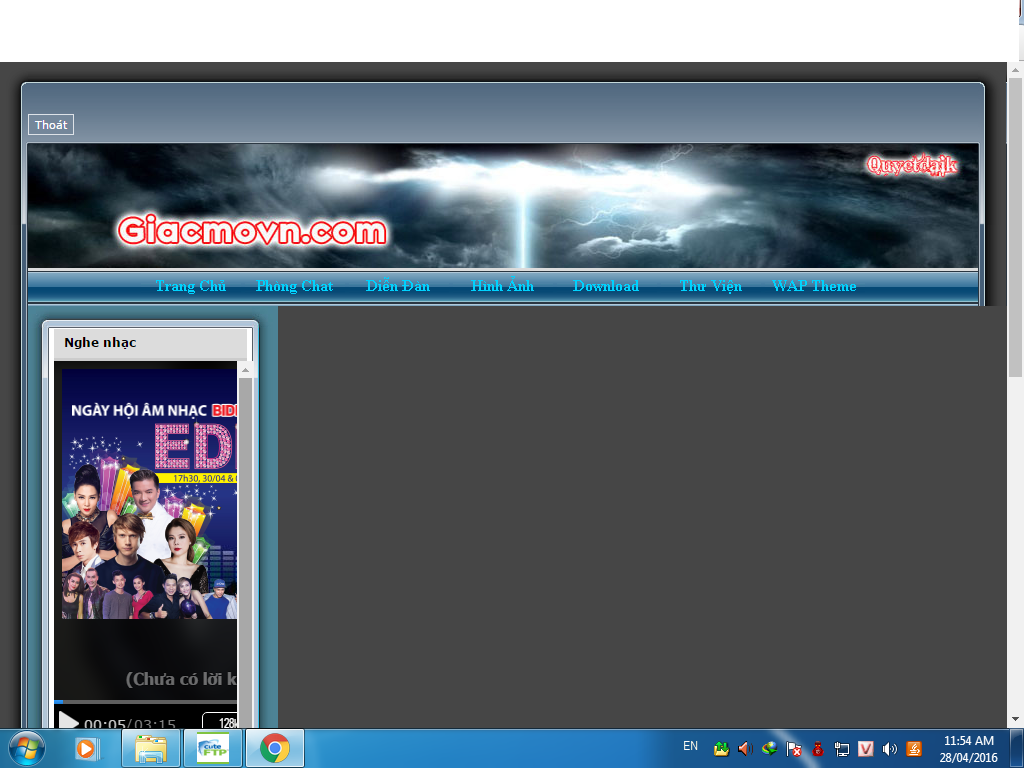Viewport: 1024px width, 768px height.
Task: Switch to Google Chrome in taskbar
Action: tap(274, 748)
